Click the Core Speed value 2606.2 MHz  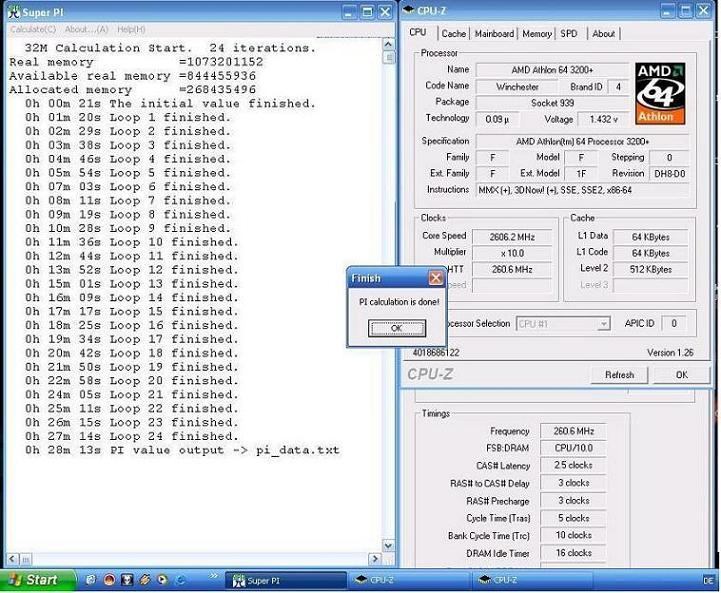512,237
